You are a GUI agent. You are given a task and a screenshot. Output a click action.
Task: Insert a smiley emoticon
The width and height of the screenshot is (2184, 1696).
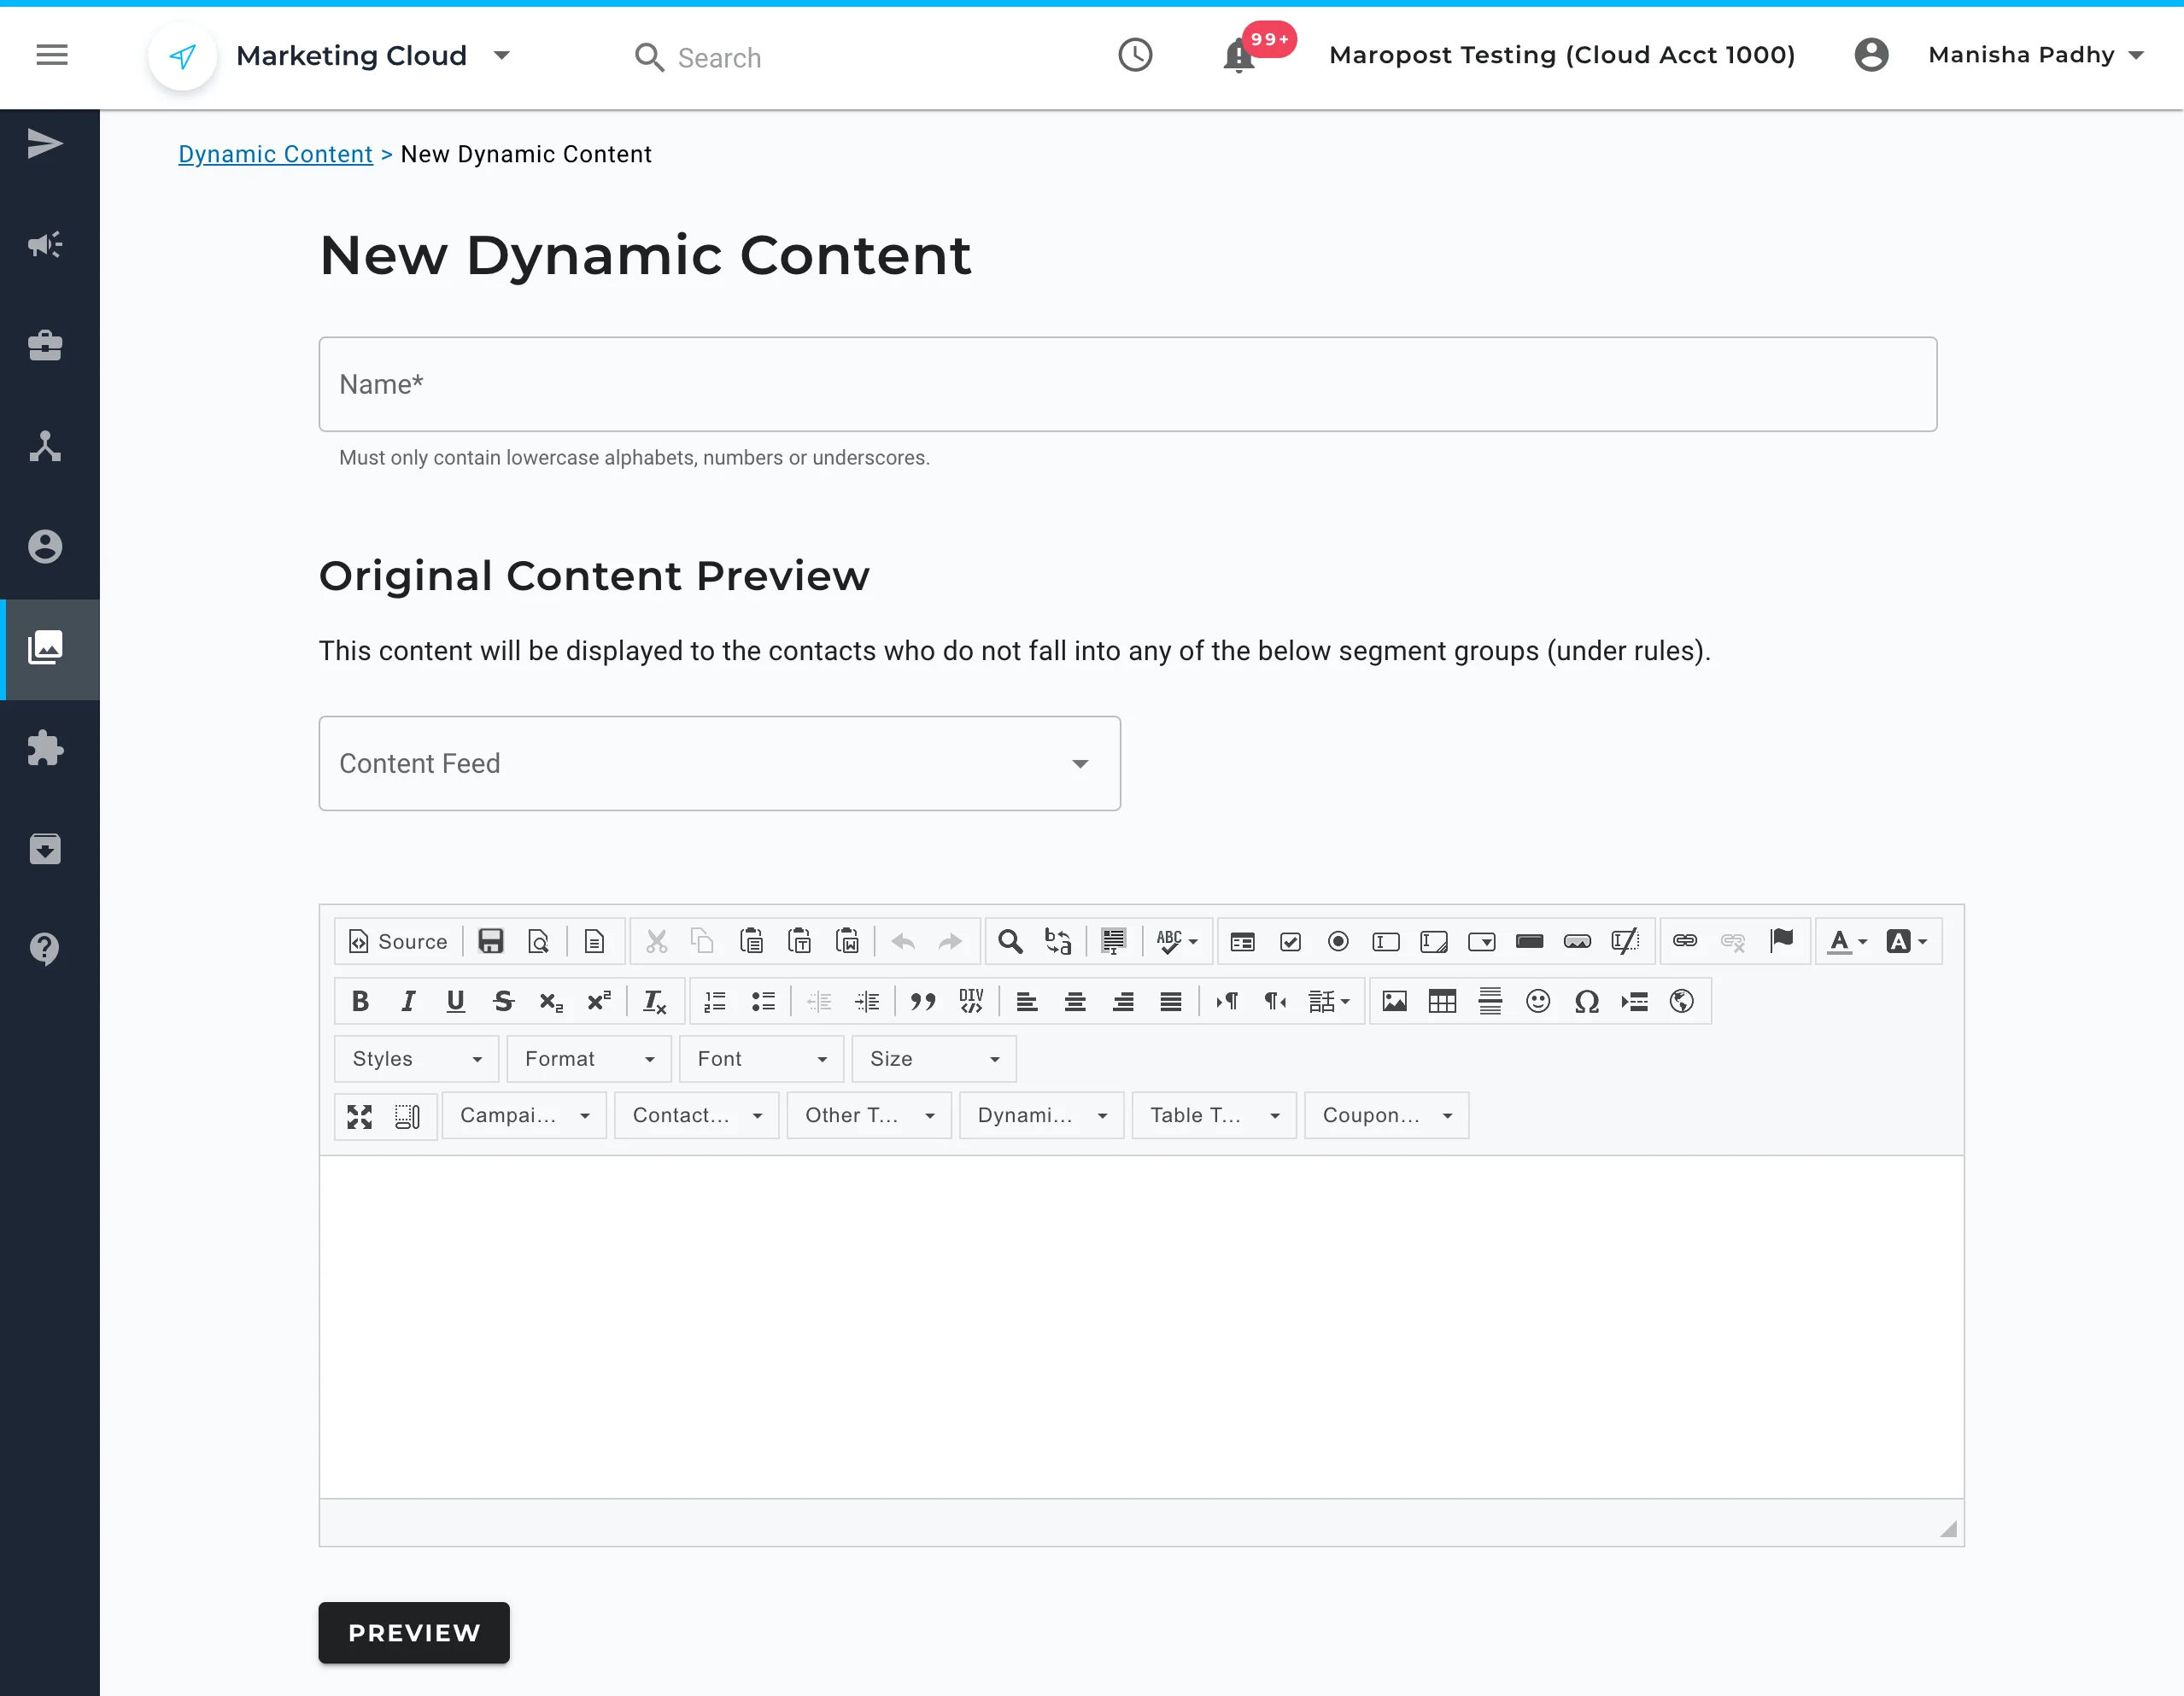(x=1538, y=1001)
